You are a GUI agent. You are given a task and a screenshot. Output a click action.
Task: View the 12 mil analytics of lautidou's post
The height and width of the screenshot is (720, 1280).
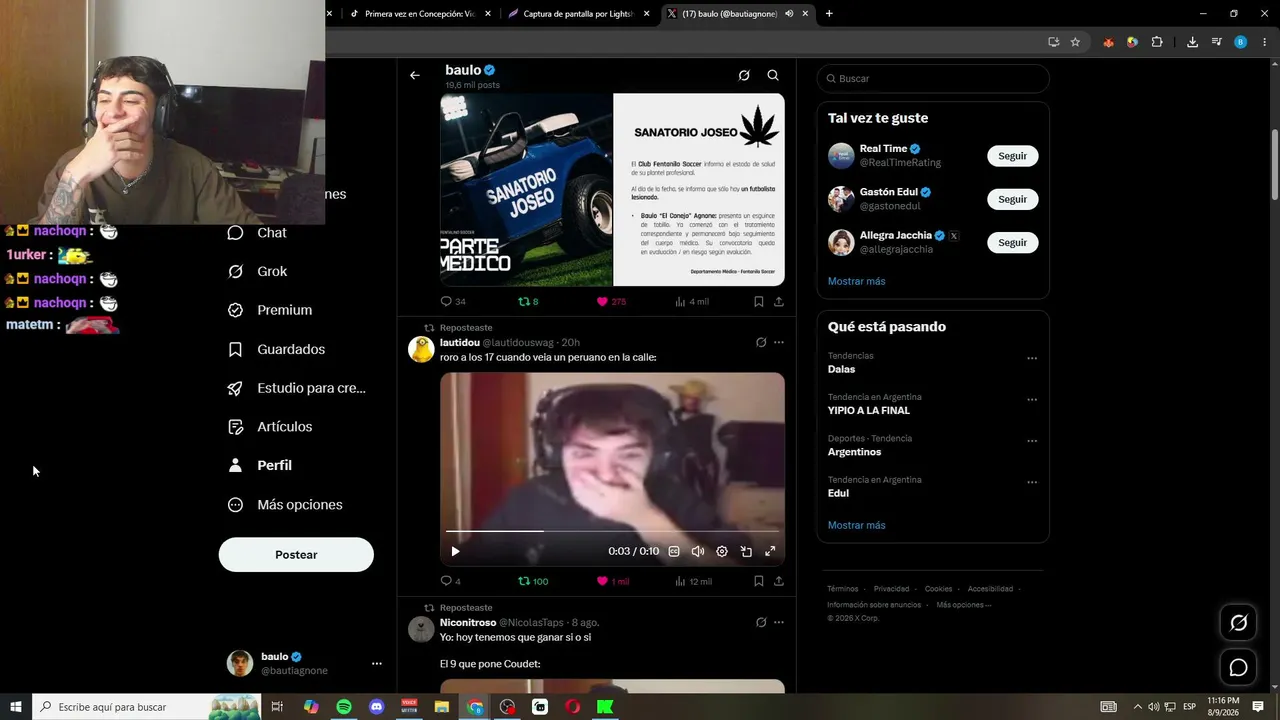tap(694, 581)
